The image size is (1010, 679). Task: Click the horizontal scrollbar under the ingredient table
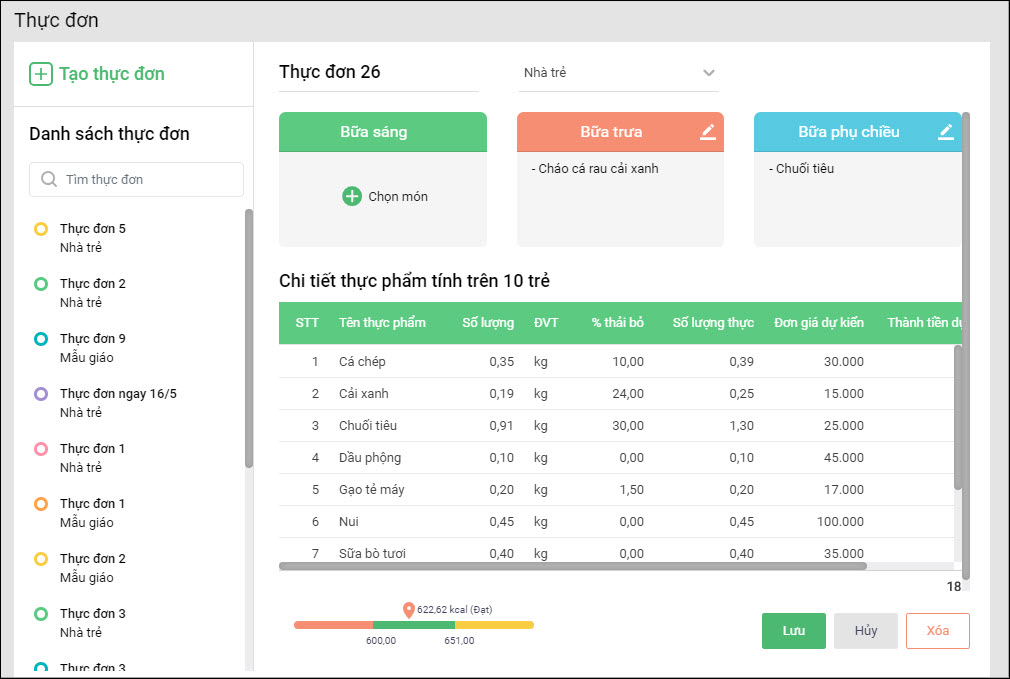pos(573,566)
